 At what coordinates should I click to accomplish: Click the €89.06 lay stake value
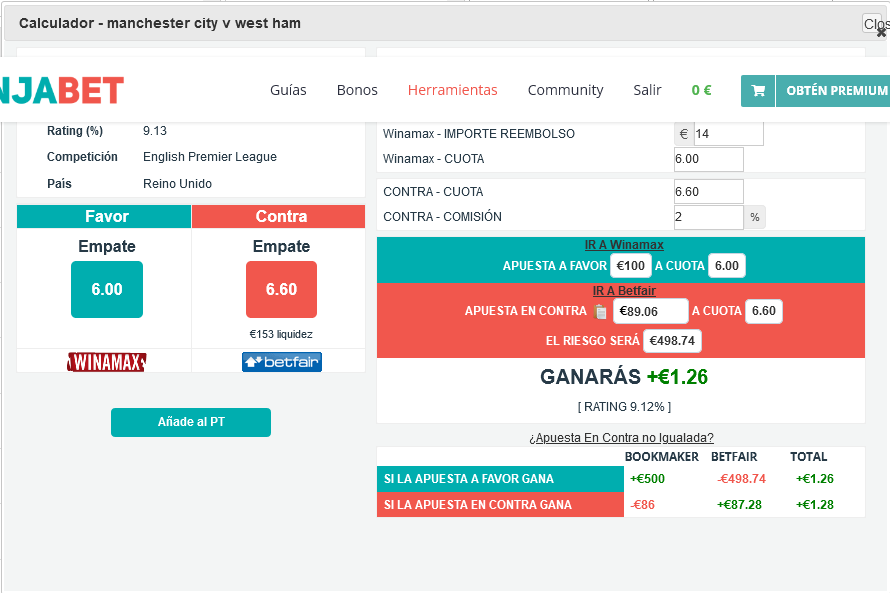tap(650, 311)
